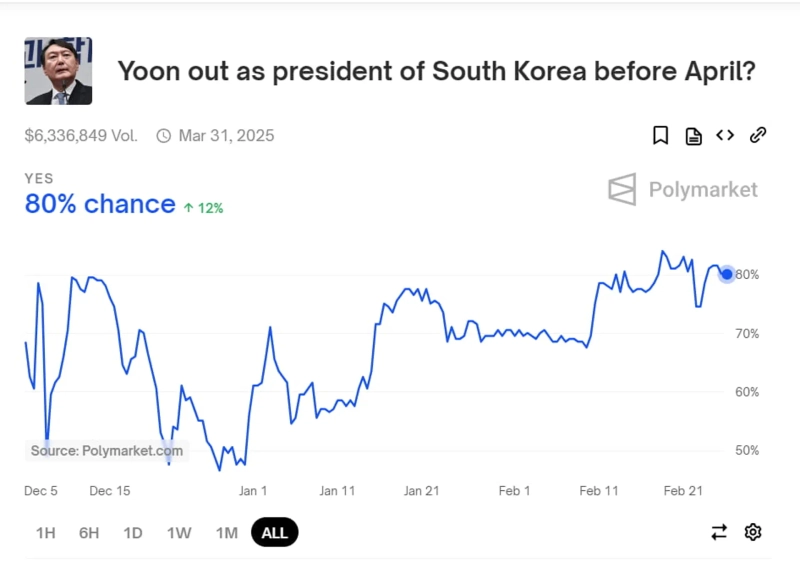Select the ALL time range

pyautogui.click(x=275, y=533)
